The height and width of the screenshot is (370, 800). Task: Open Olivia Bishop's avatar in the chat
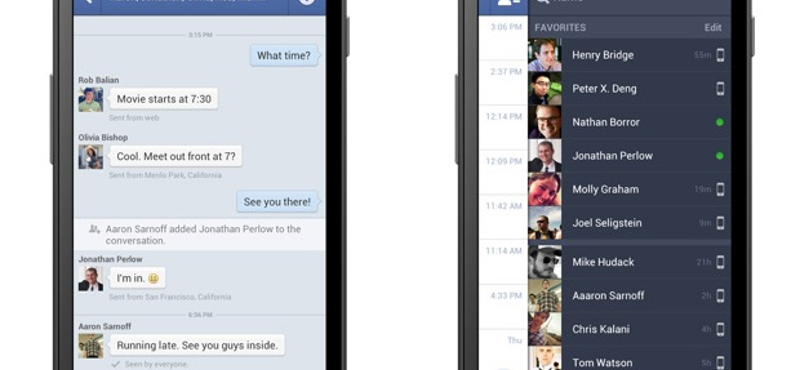coord(90,157)
